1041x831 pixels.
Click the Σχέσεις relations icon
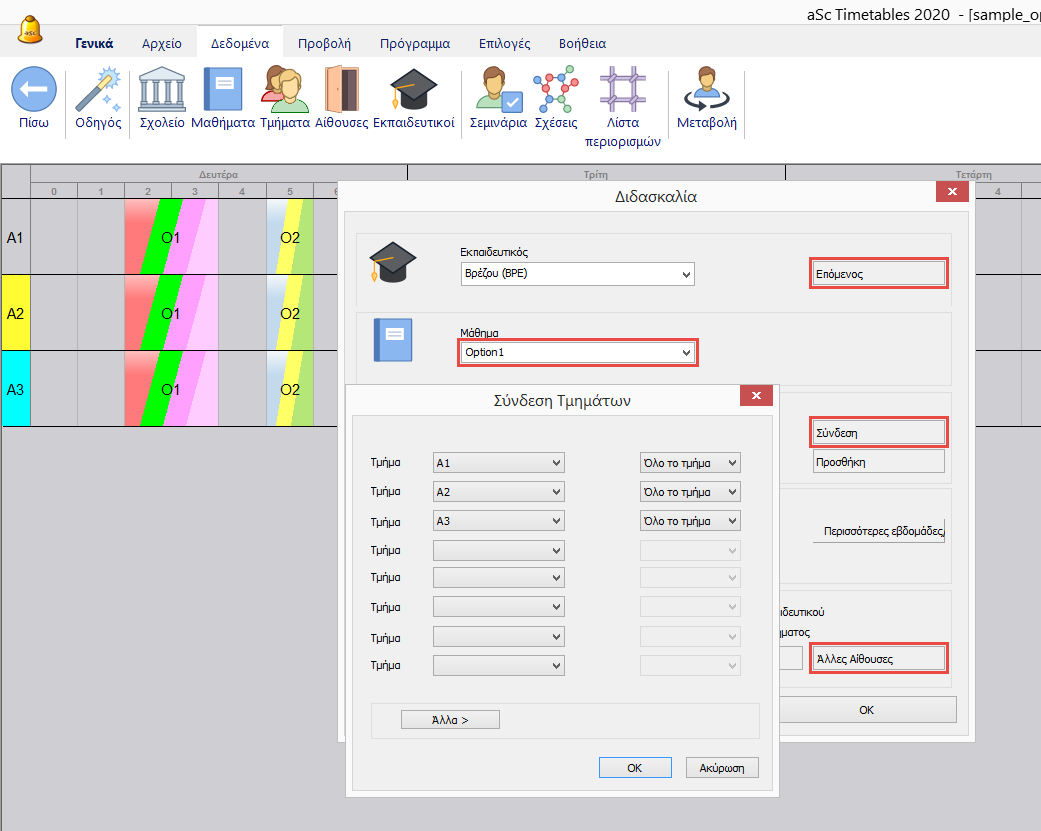[x=555, y=90]
